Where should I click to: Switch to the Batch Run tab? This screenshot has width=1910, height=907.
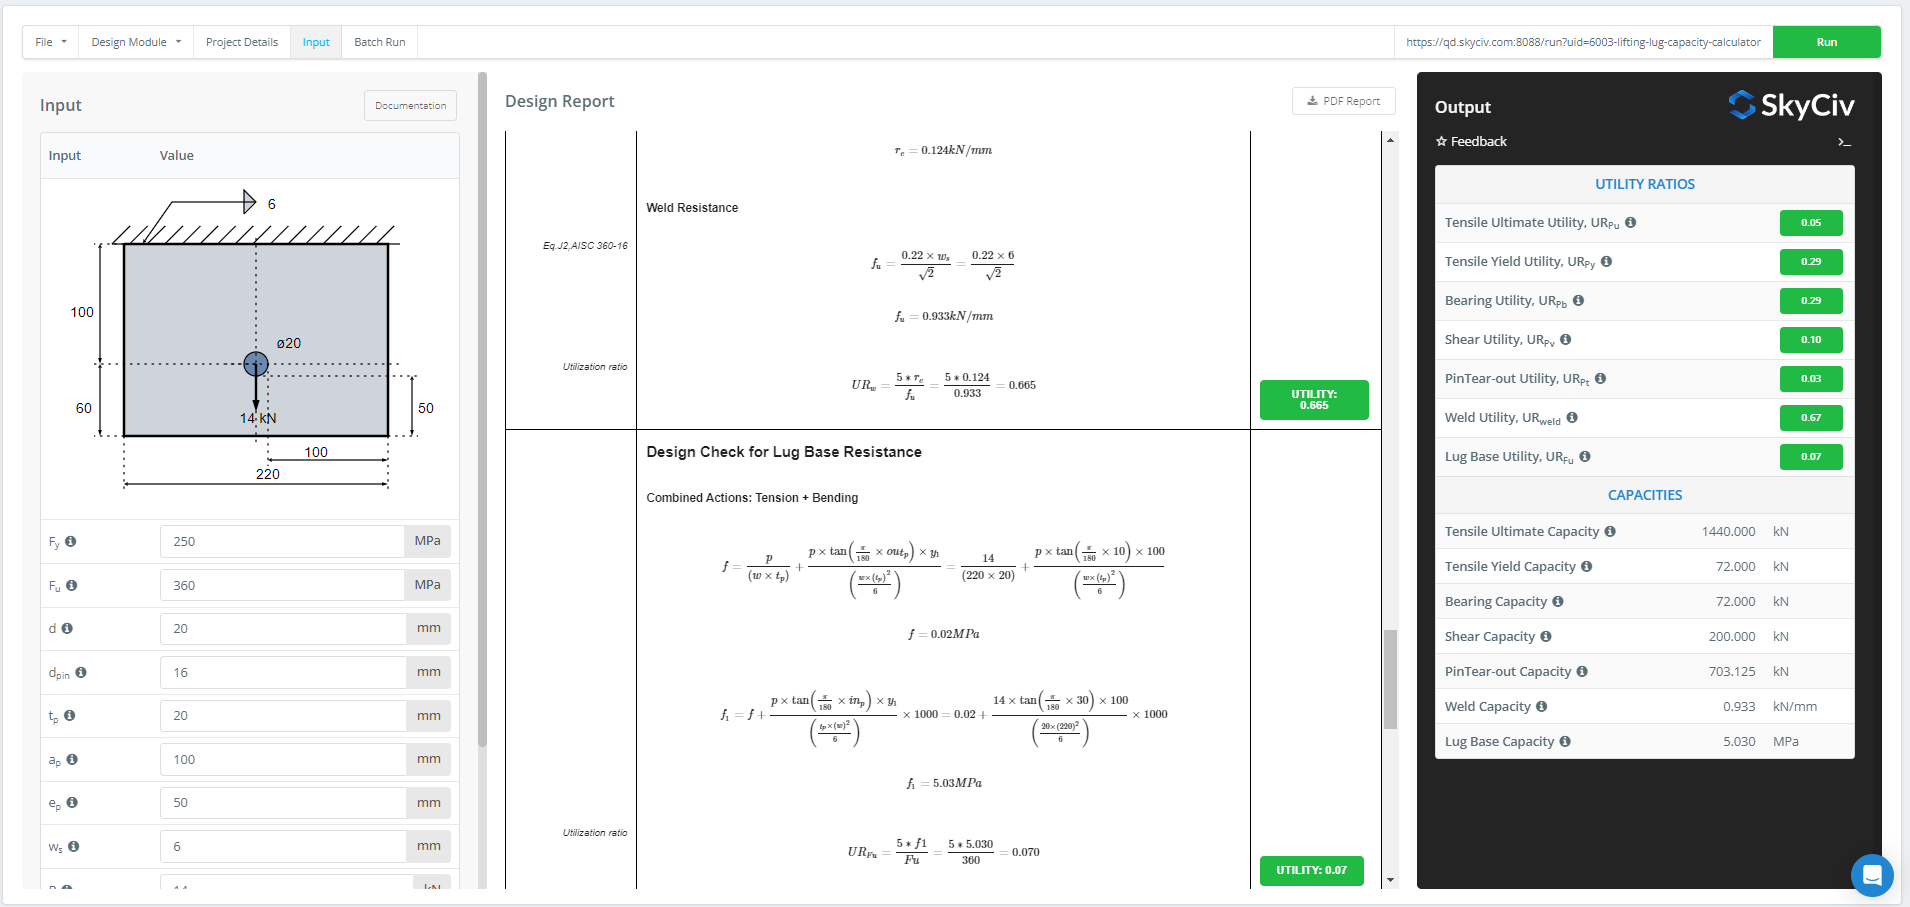tap(380, 42)
